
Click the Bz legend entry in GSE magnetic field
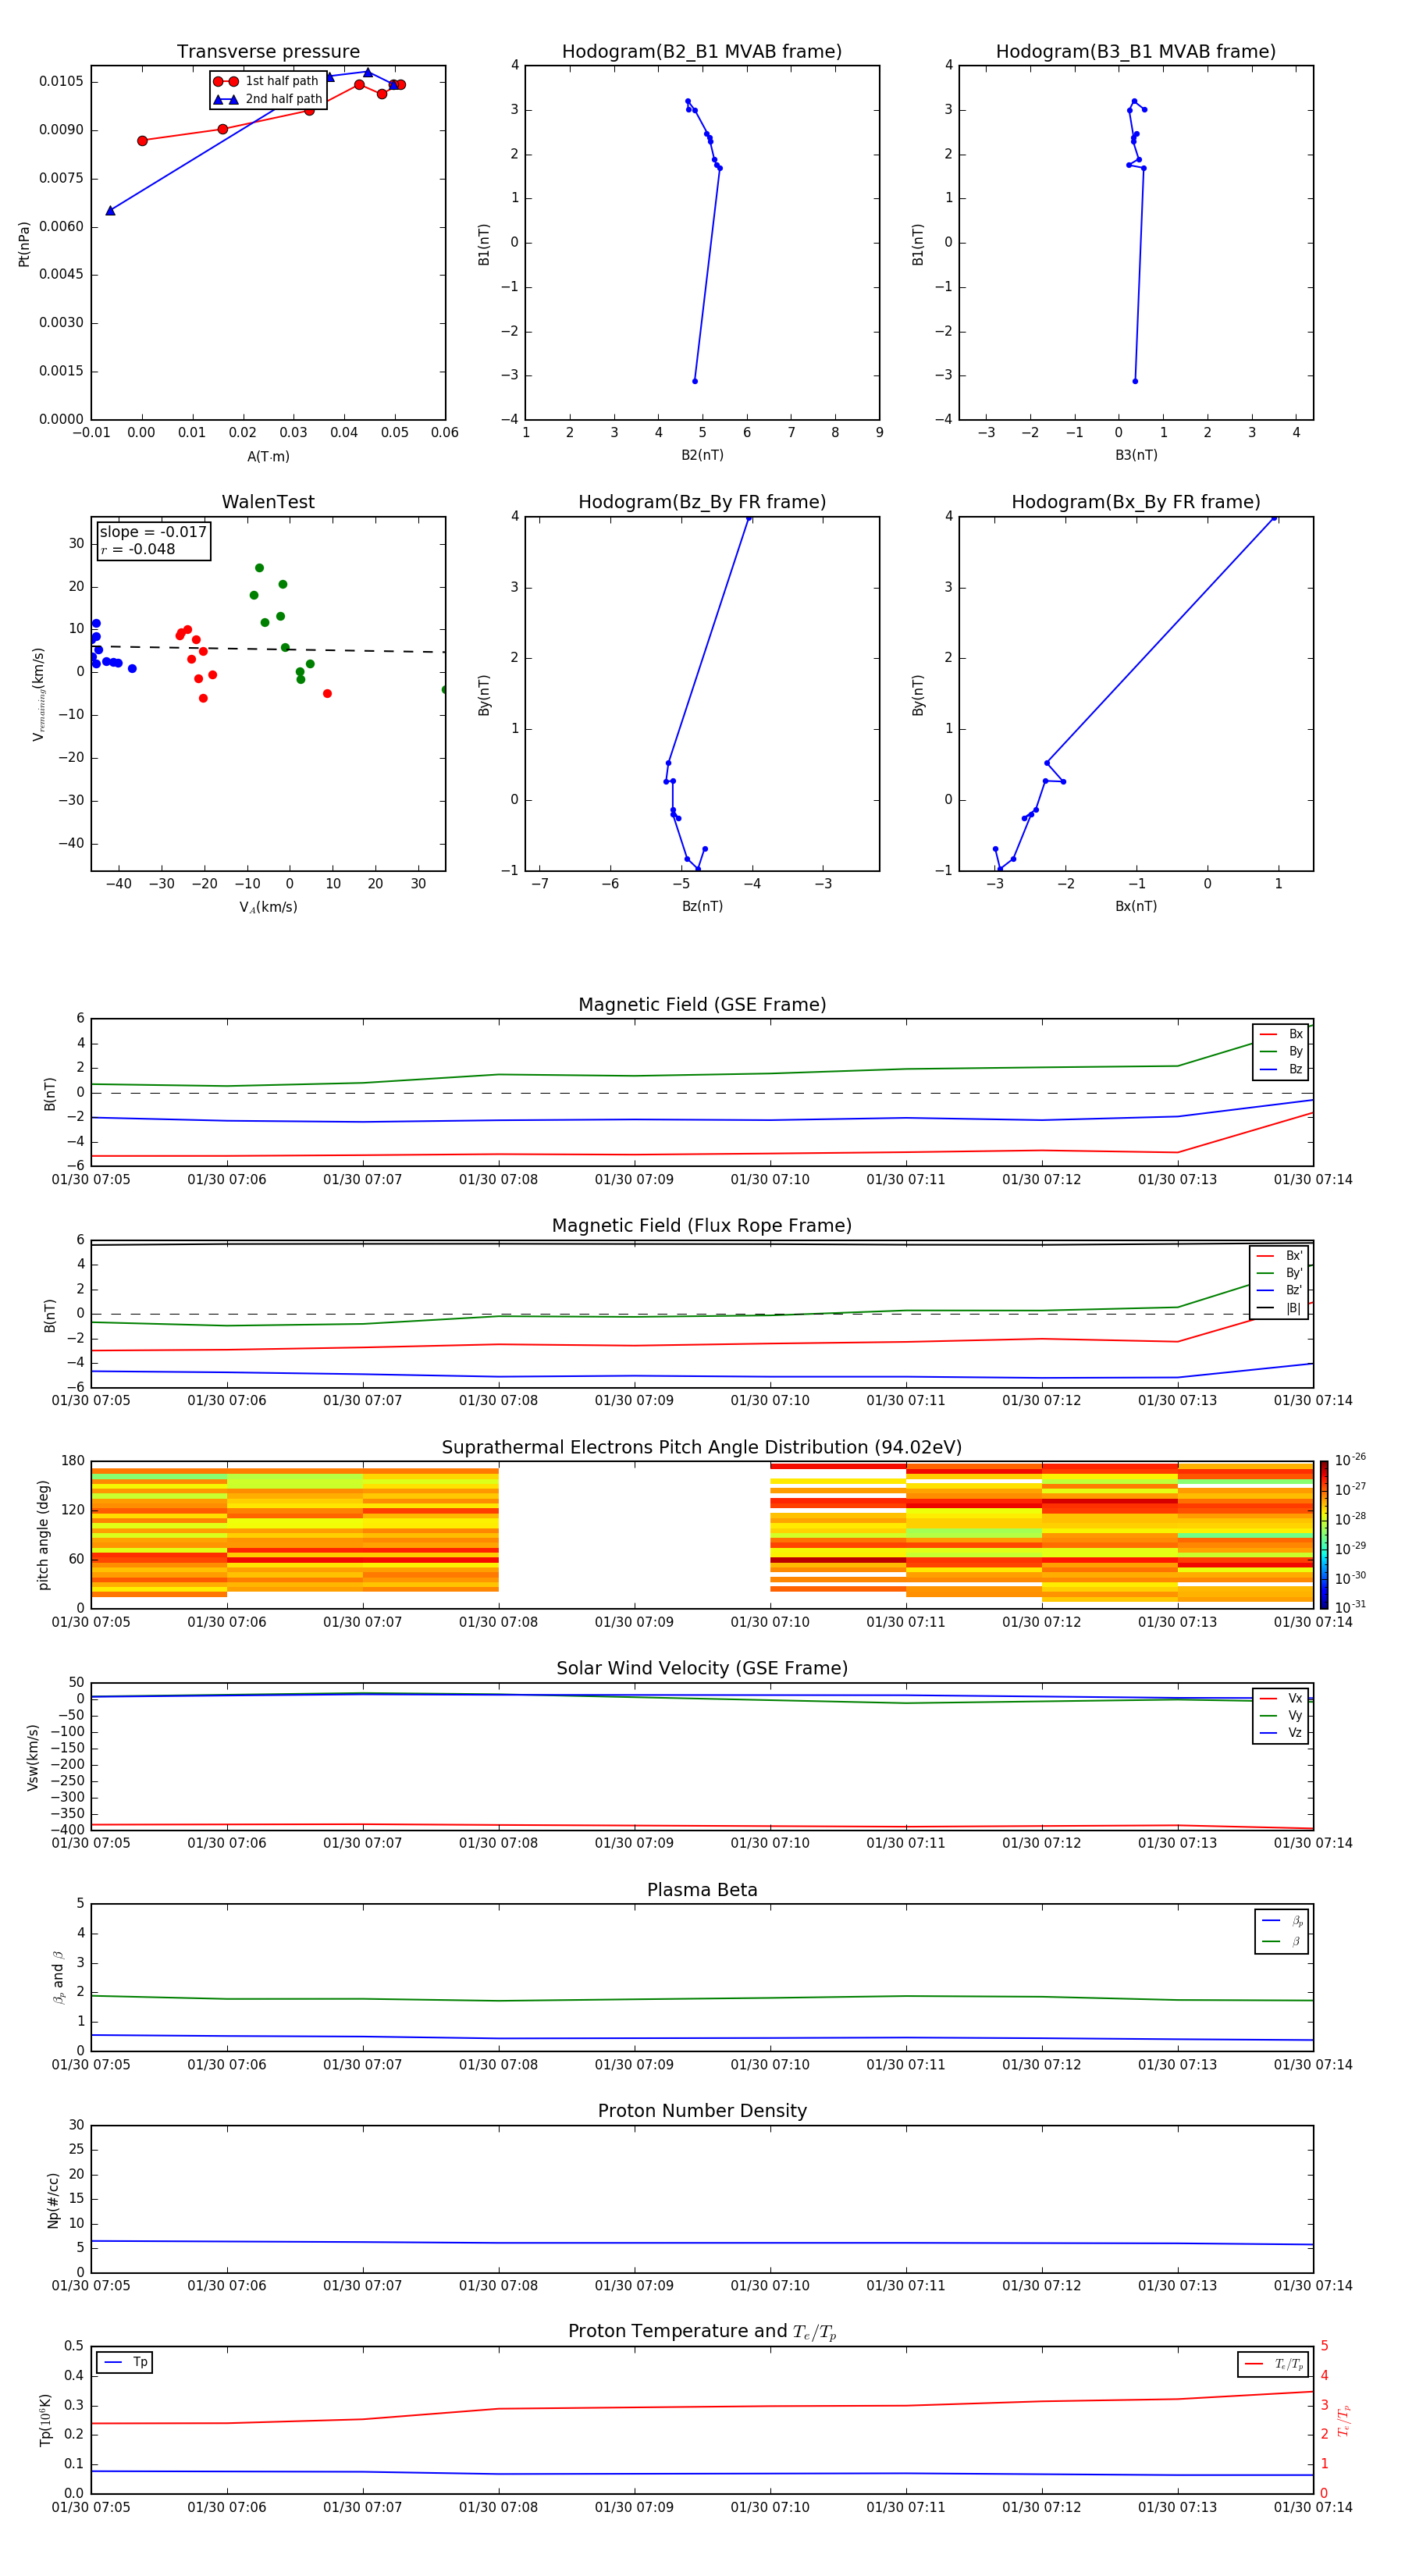pyautogui.click(x=1281, y=1069)
